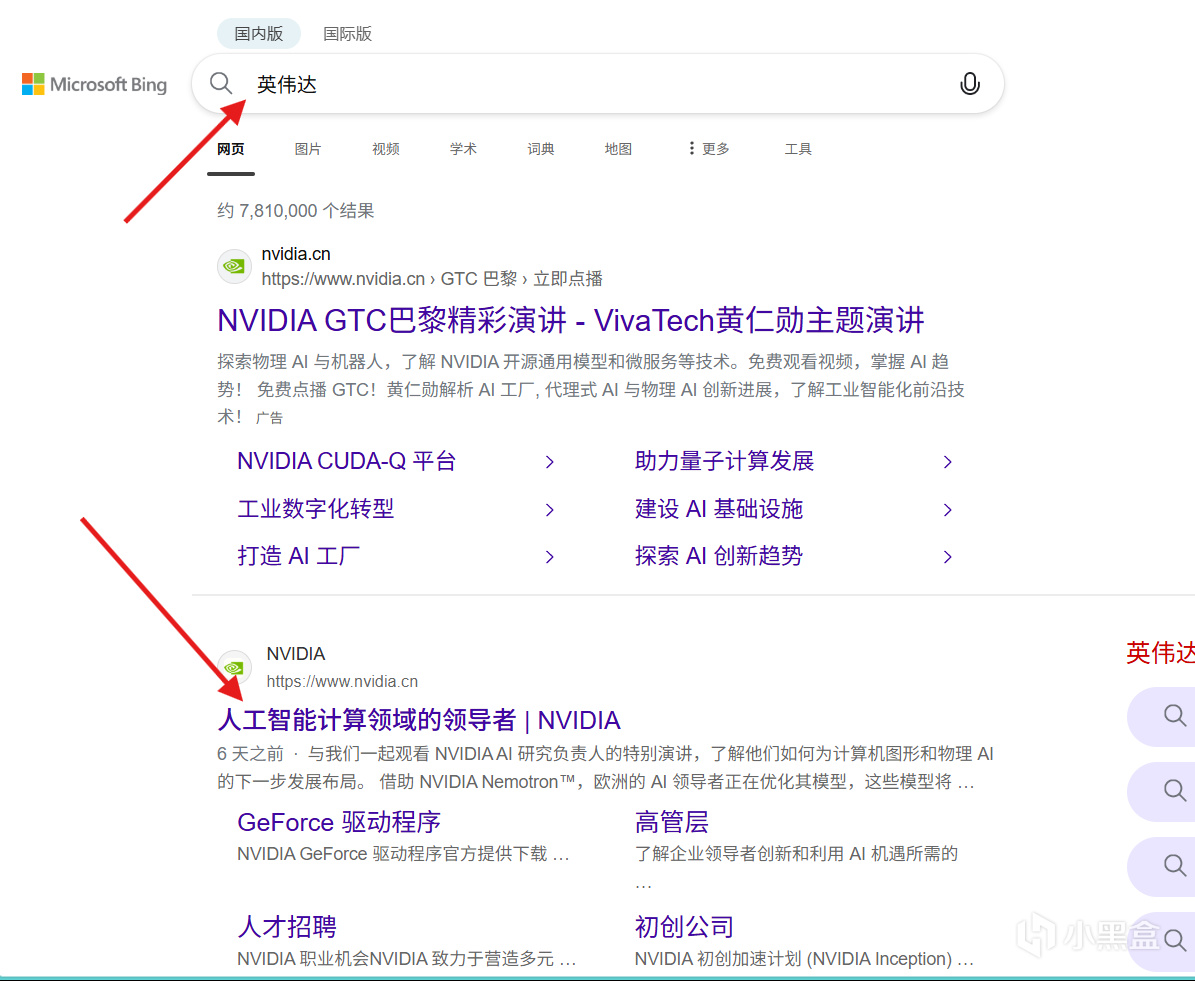Open NVIDIA GTC巴黎精彩演讲 result title

click(x=571, y=320)
